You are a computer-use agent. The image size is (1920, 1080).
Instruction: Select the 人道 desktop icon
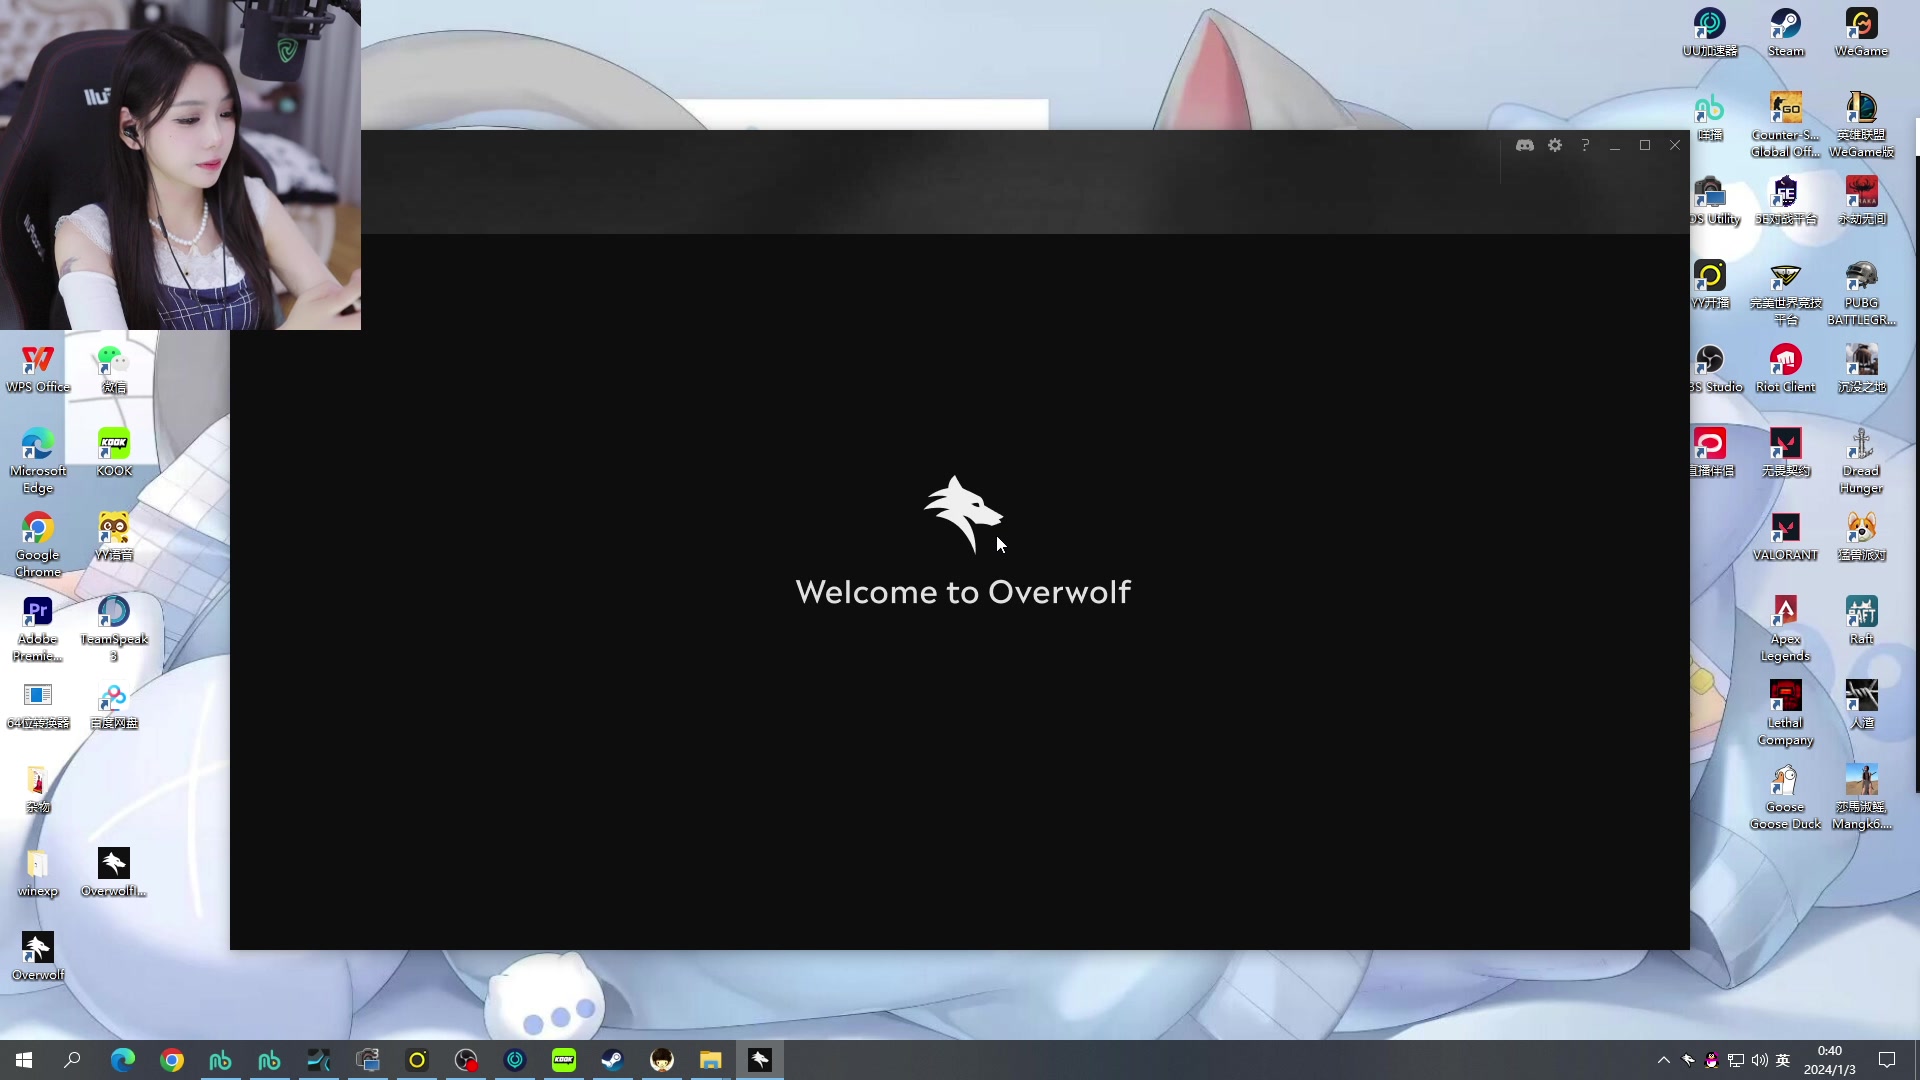[x=1862, y=704]
